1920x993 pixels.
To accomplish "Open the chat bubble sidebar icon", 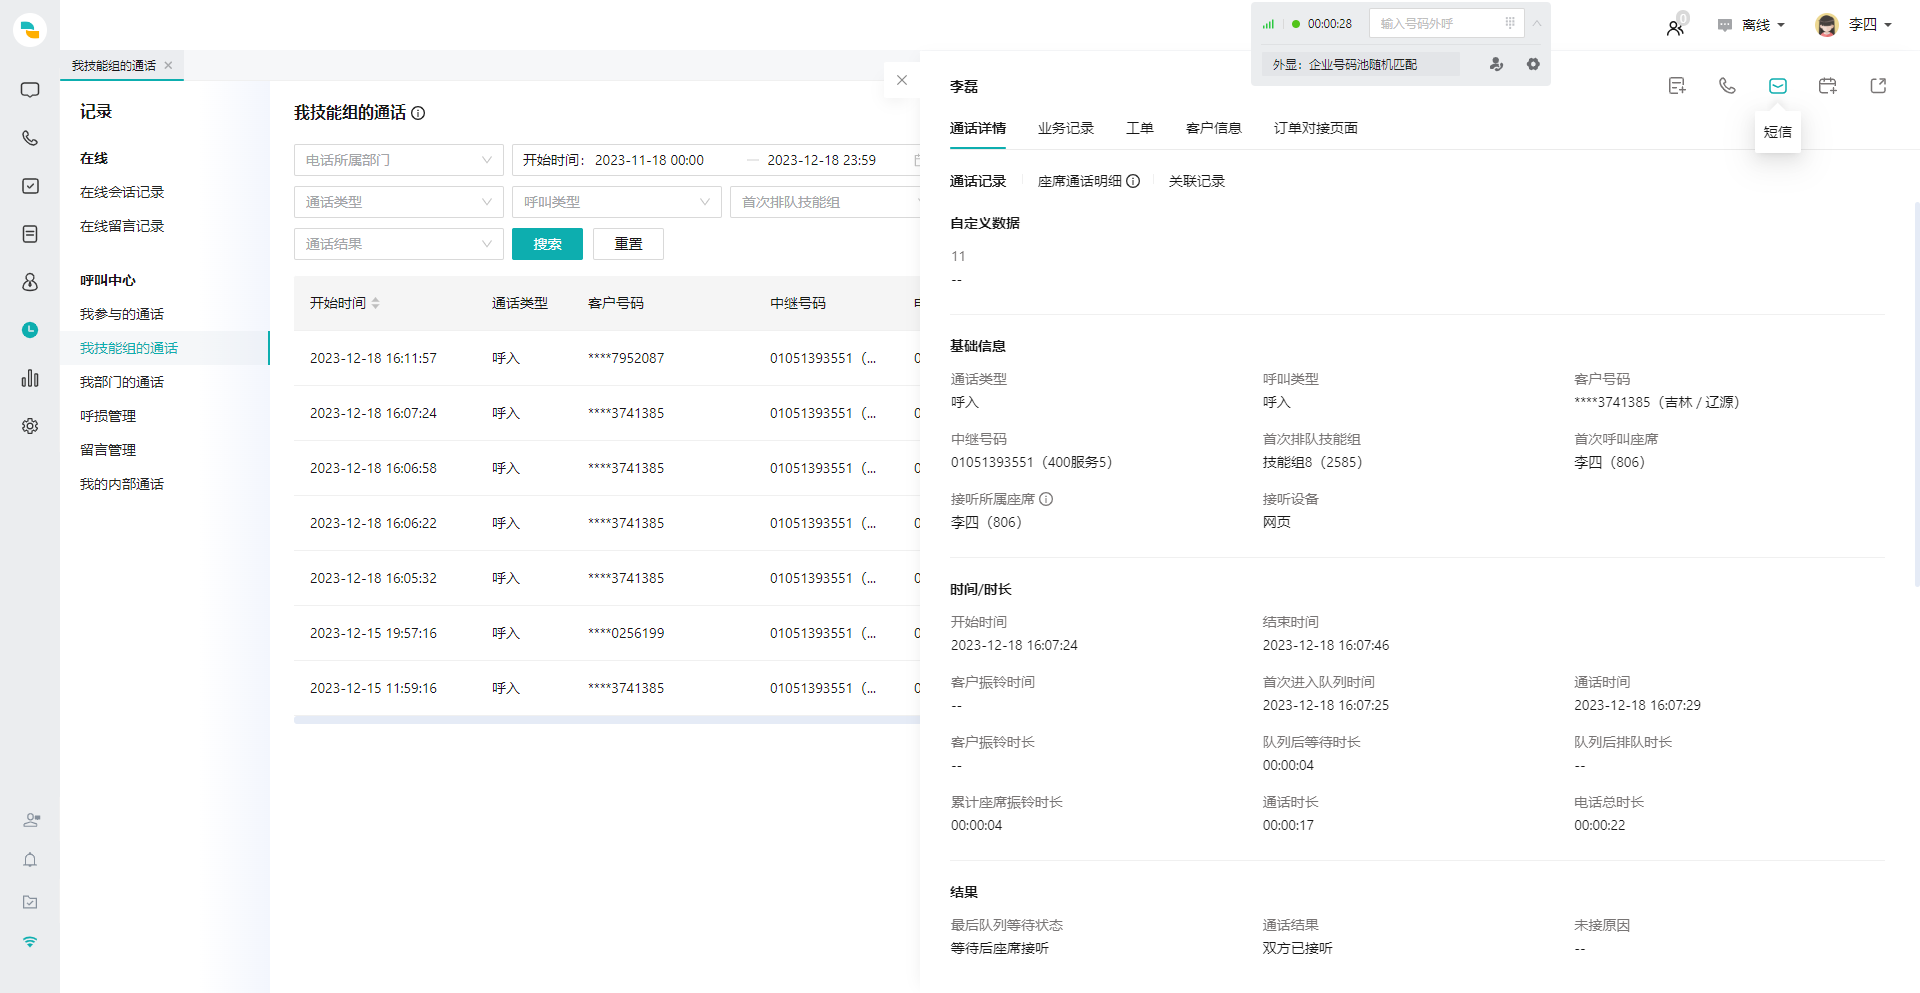I will 30,90.
